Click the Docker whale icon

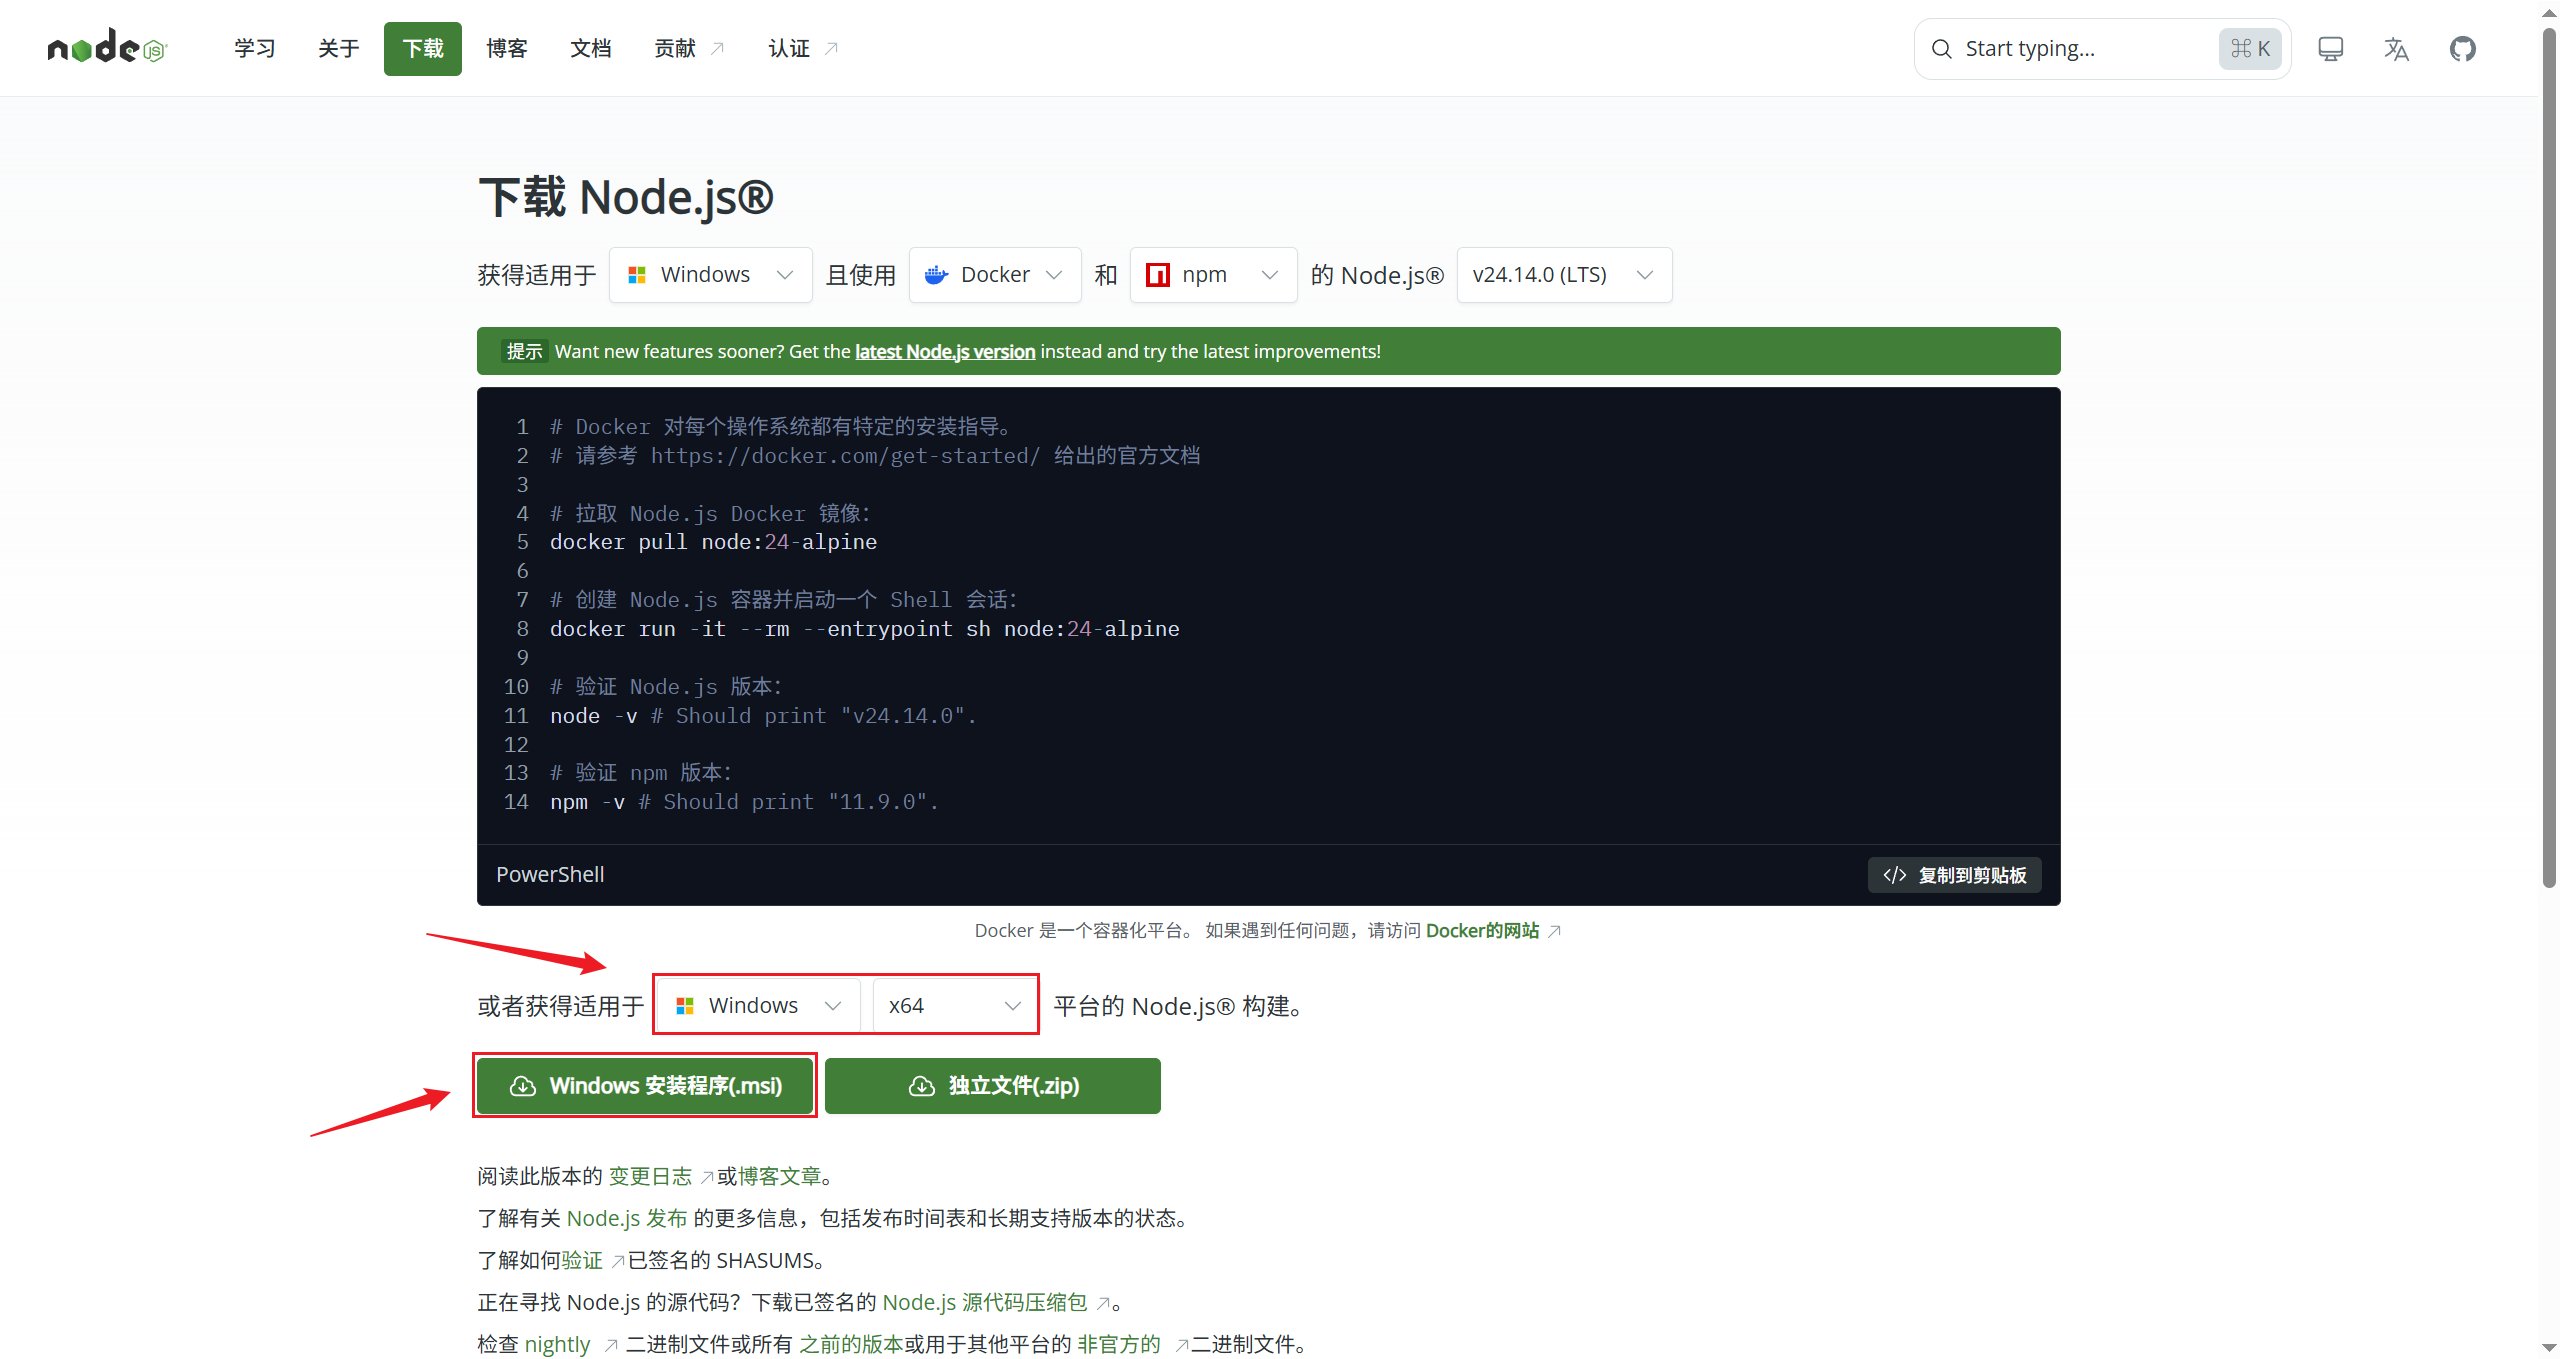coord(936,275)
